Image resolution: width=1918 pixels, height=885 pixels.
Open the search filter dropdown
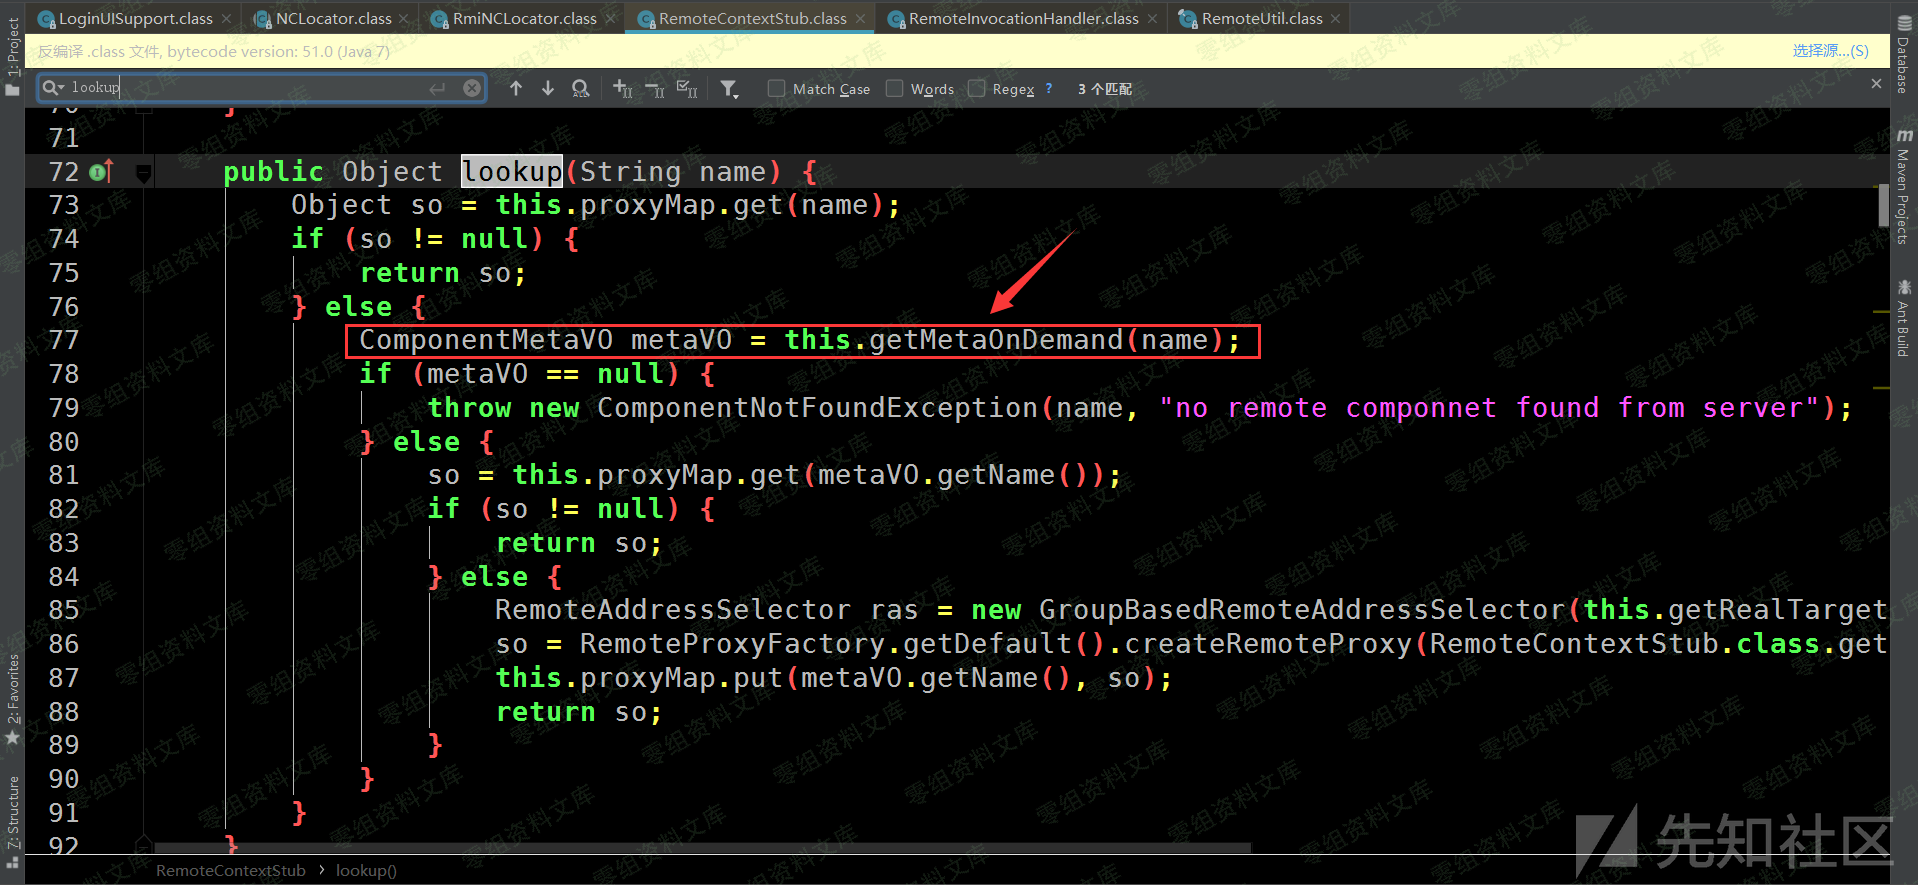729,89
